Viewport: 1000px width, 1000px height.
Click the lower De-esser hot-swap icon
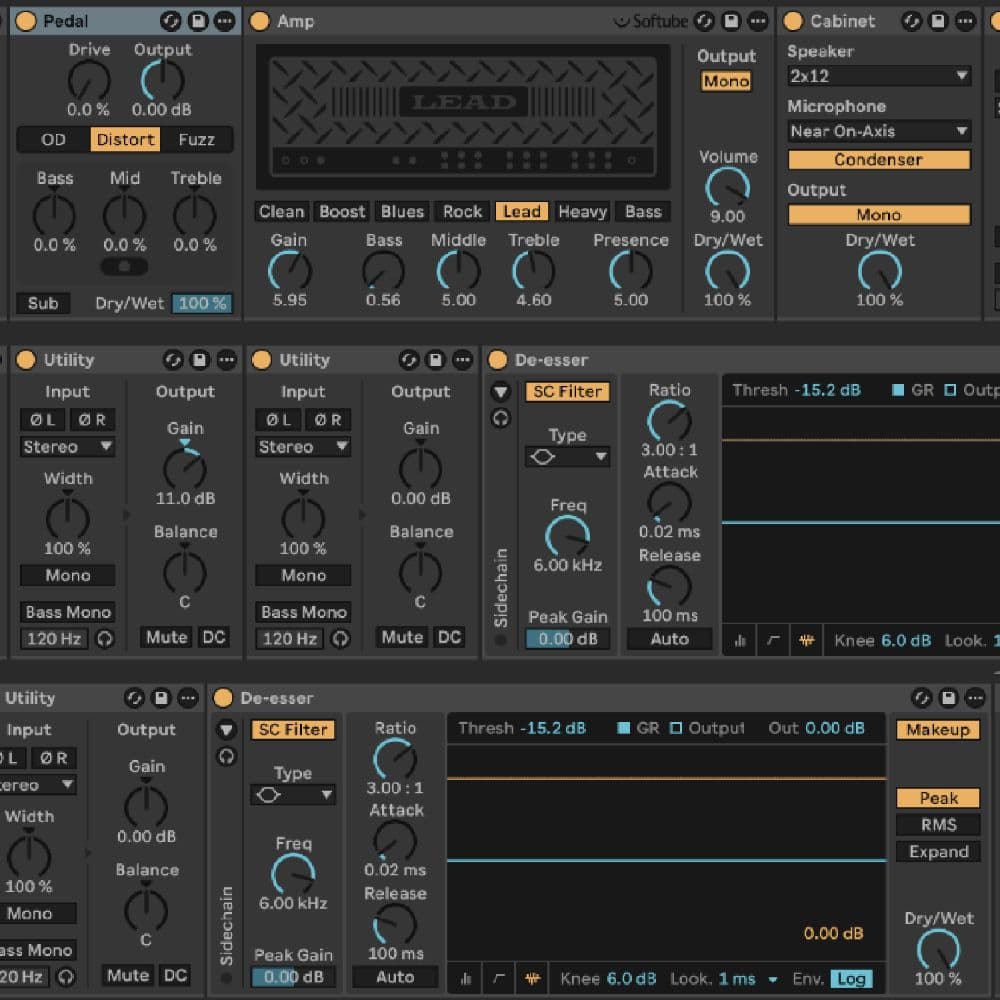point(922,698)
